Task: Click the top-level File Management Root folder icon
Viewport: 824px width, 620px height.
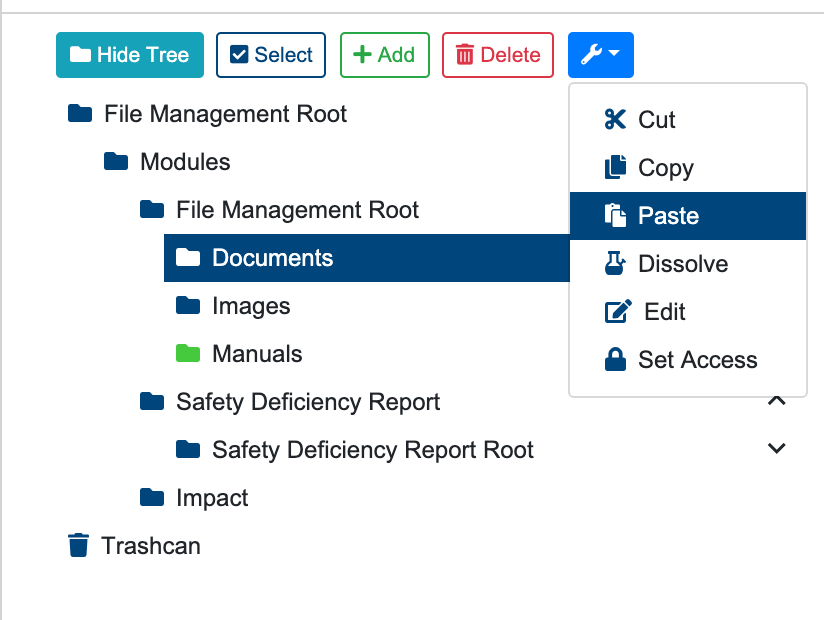Action: tap(80, 113)
